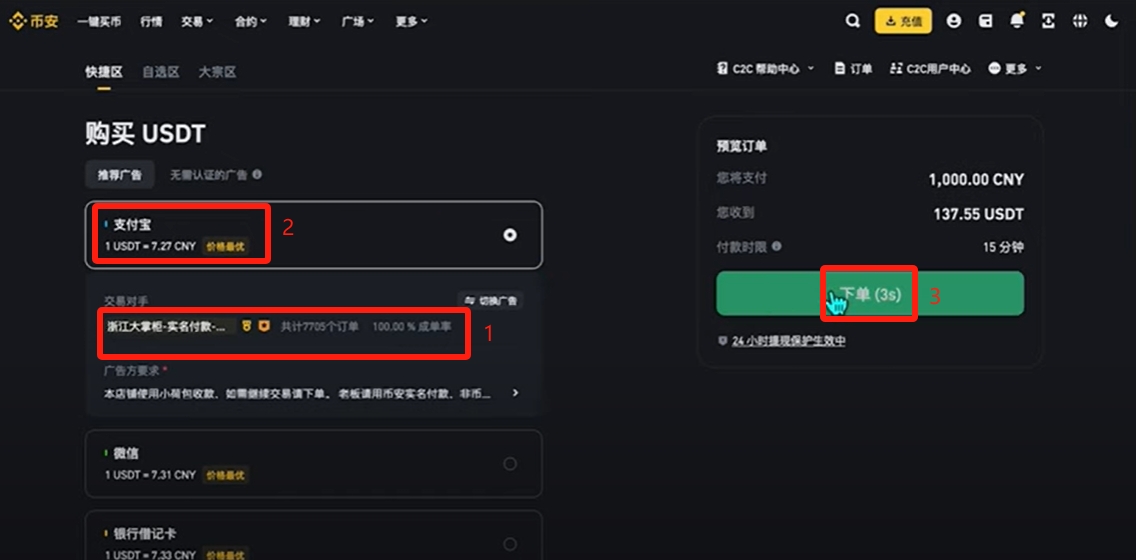
Task: Select the 银行借记卡 payment radio button
Action: pyautogui.click(x=510, y=544)
